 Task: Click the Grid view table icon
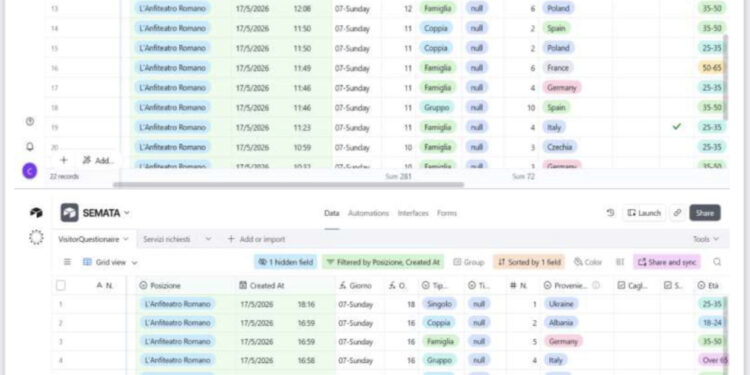(88, 262)
